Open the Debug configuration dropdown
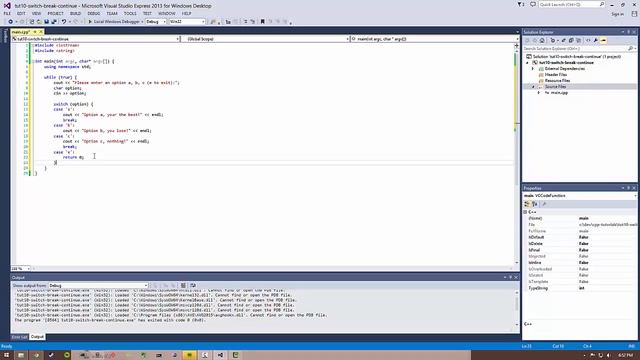Screen dimensions: 640x360 tap(156, 22)
